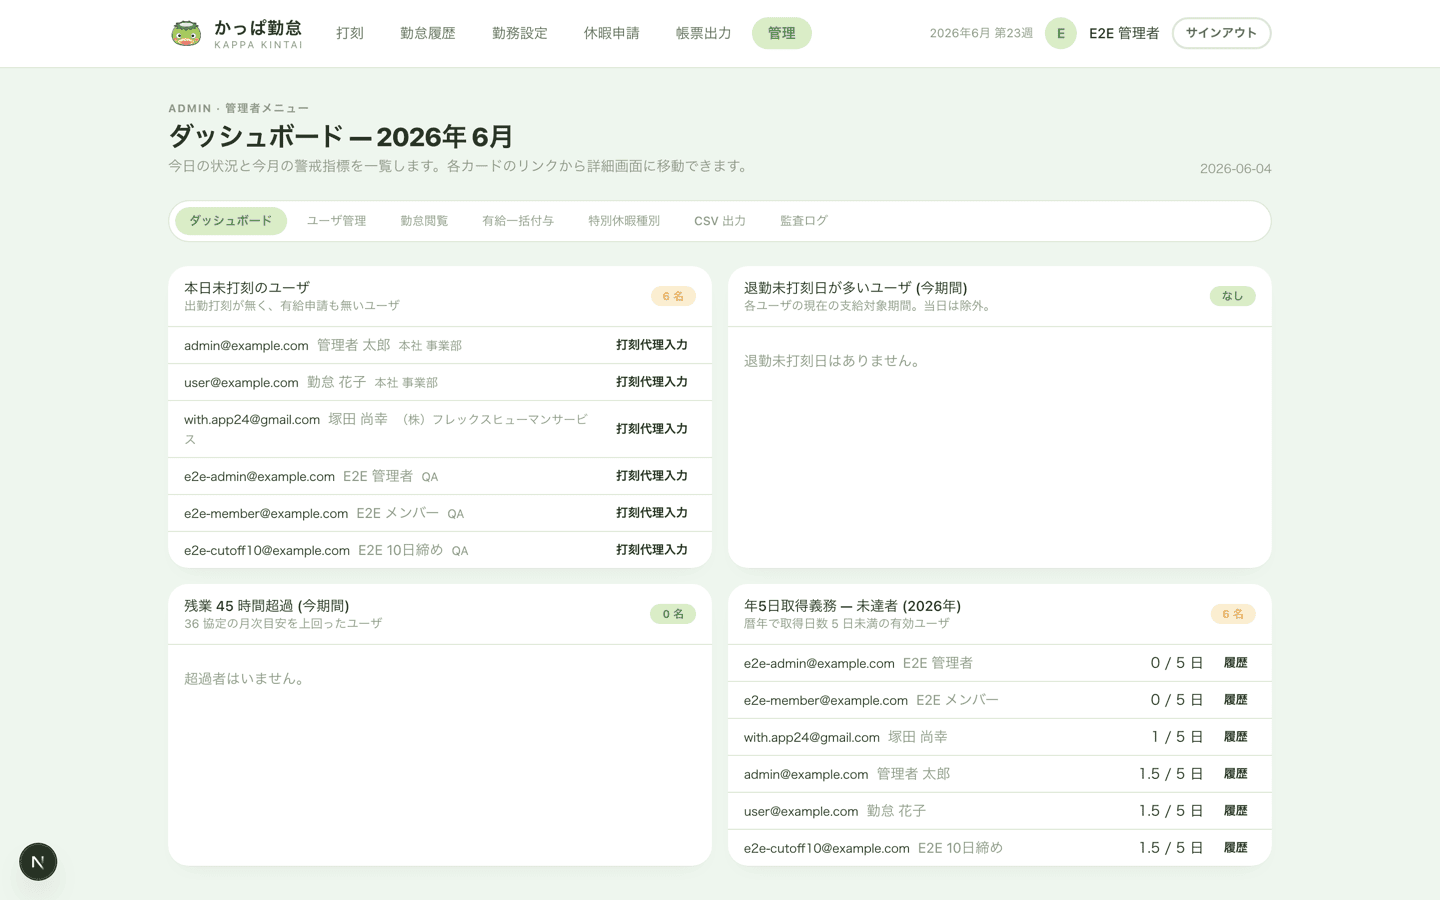
Task: Click the かっぱ勤怠 brand title
Action: [x=258, y=27]
